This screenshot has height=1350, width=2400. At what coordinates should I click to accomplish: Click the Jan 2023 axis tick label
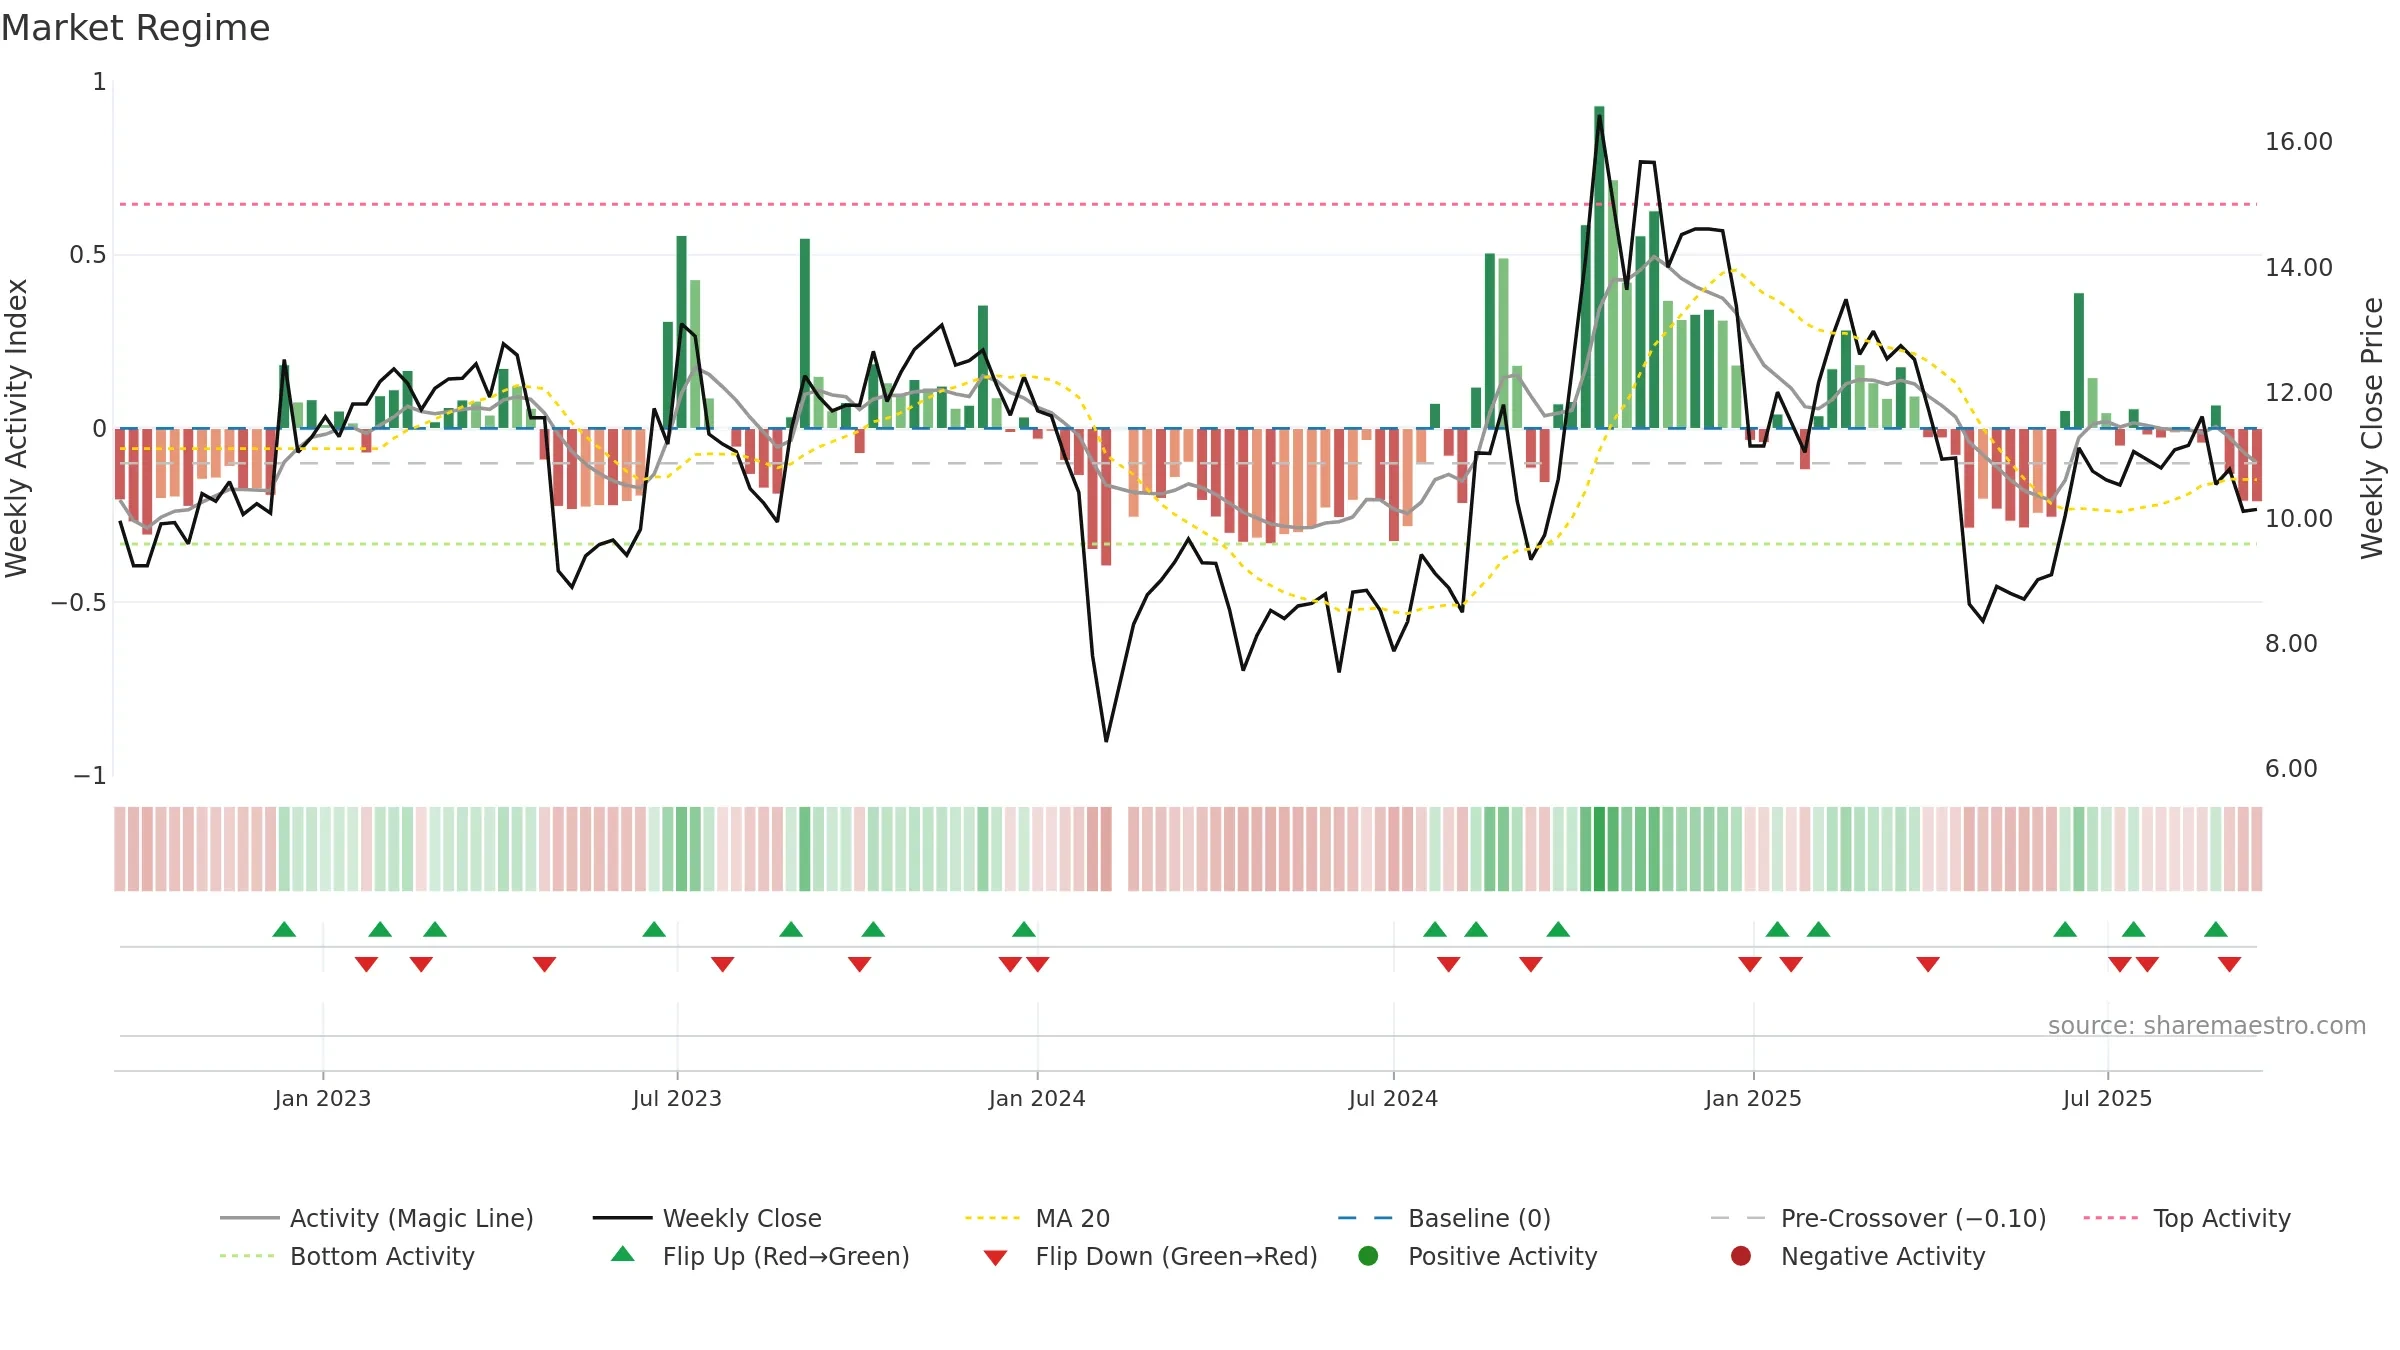(x=323, y=1099)
